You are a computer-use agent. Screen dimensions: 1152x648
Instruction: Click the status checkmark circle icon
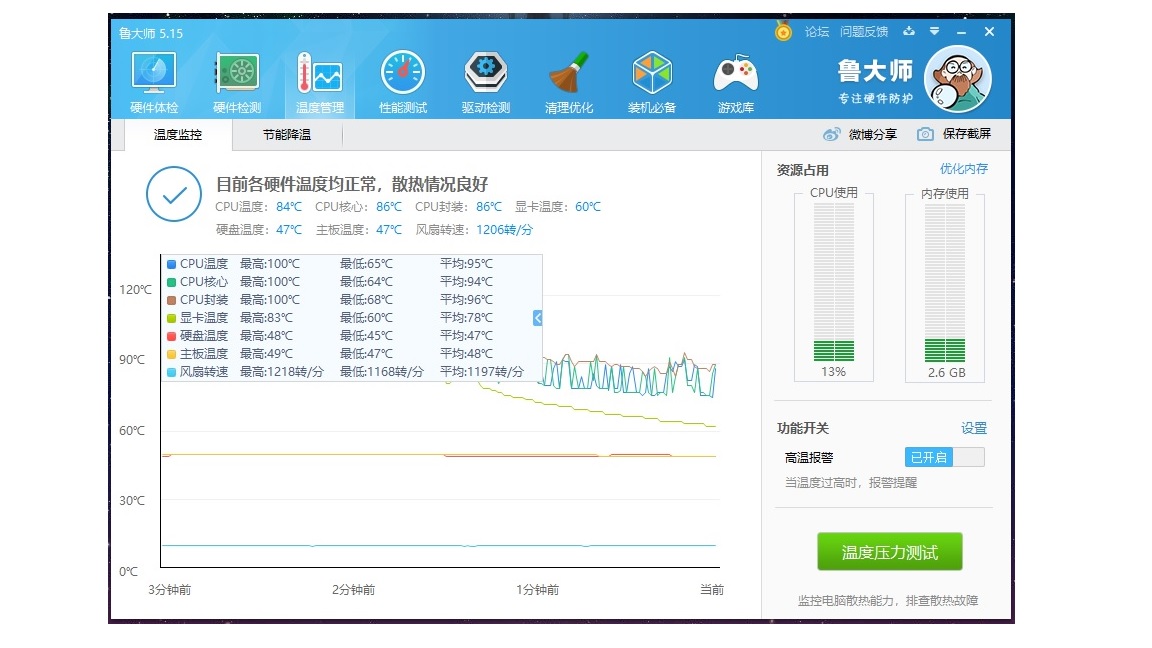[174, 195]
